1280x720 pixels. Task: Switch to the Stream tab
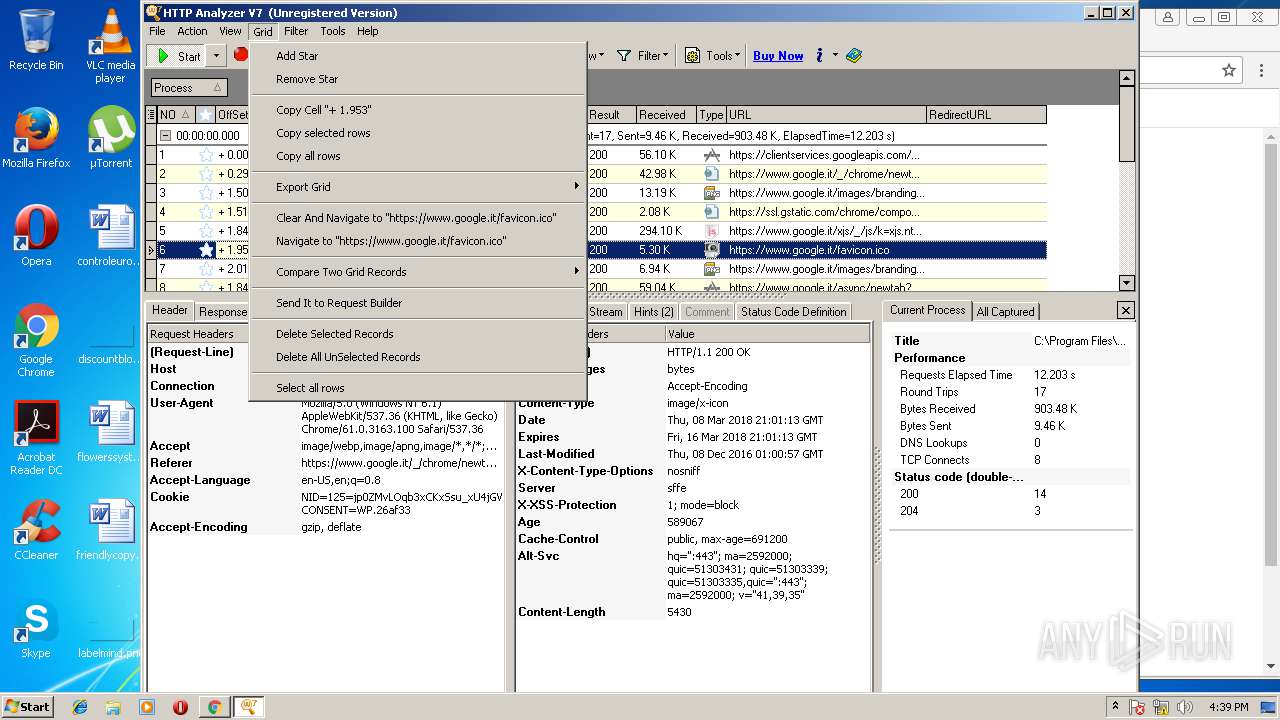pos(606,312)
